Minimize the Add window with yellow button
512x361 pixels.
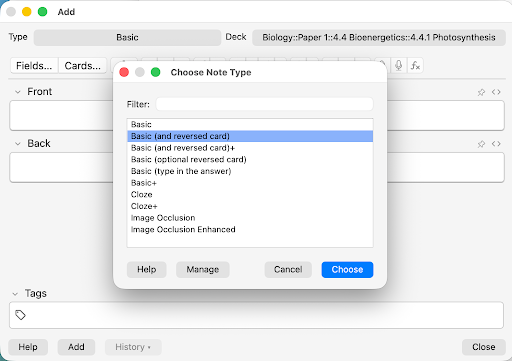point(27,12)
